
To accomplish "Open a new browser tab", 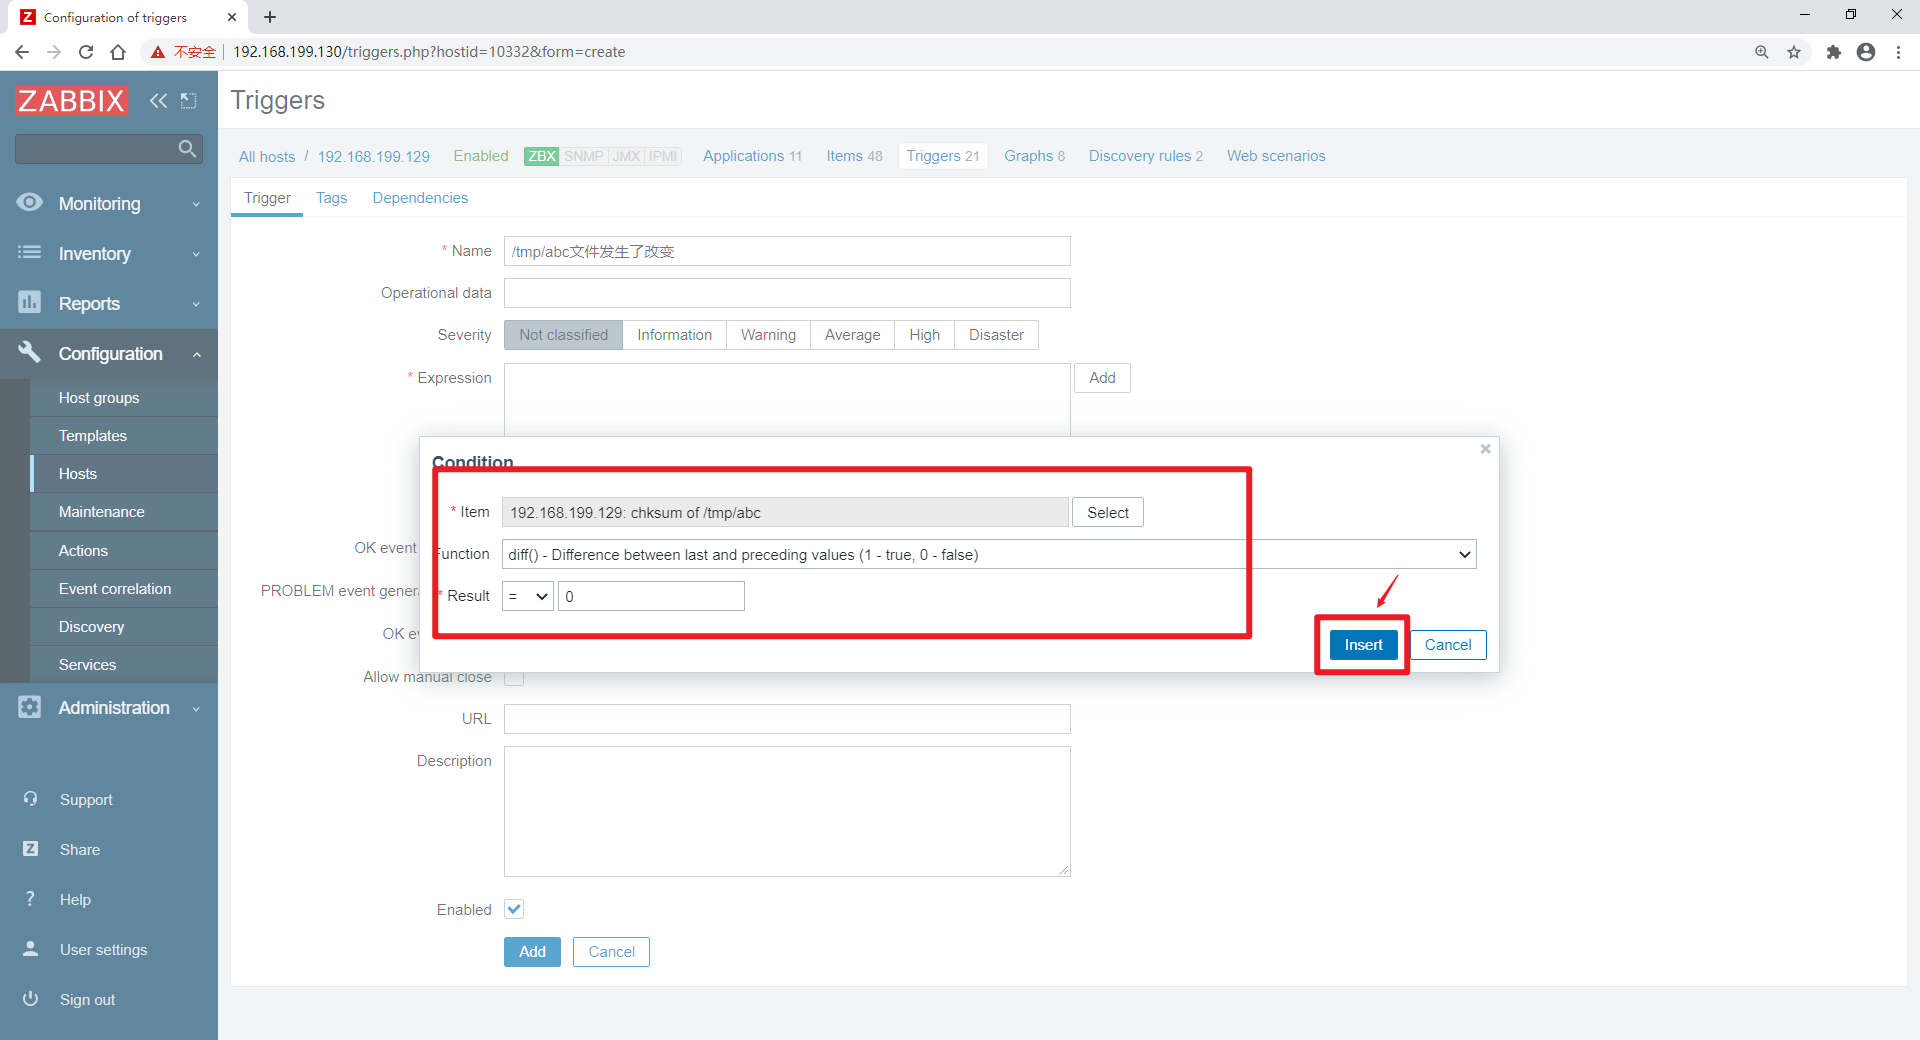I will pos(270,17).
